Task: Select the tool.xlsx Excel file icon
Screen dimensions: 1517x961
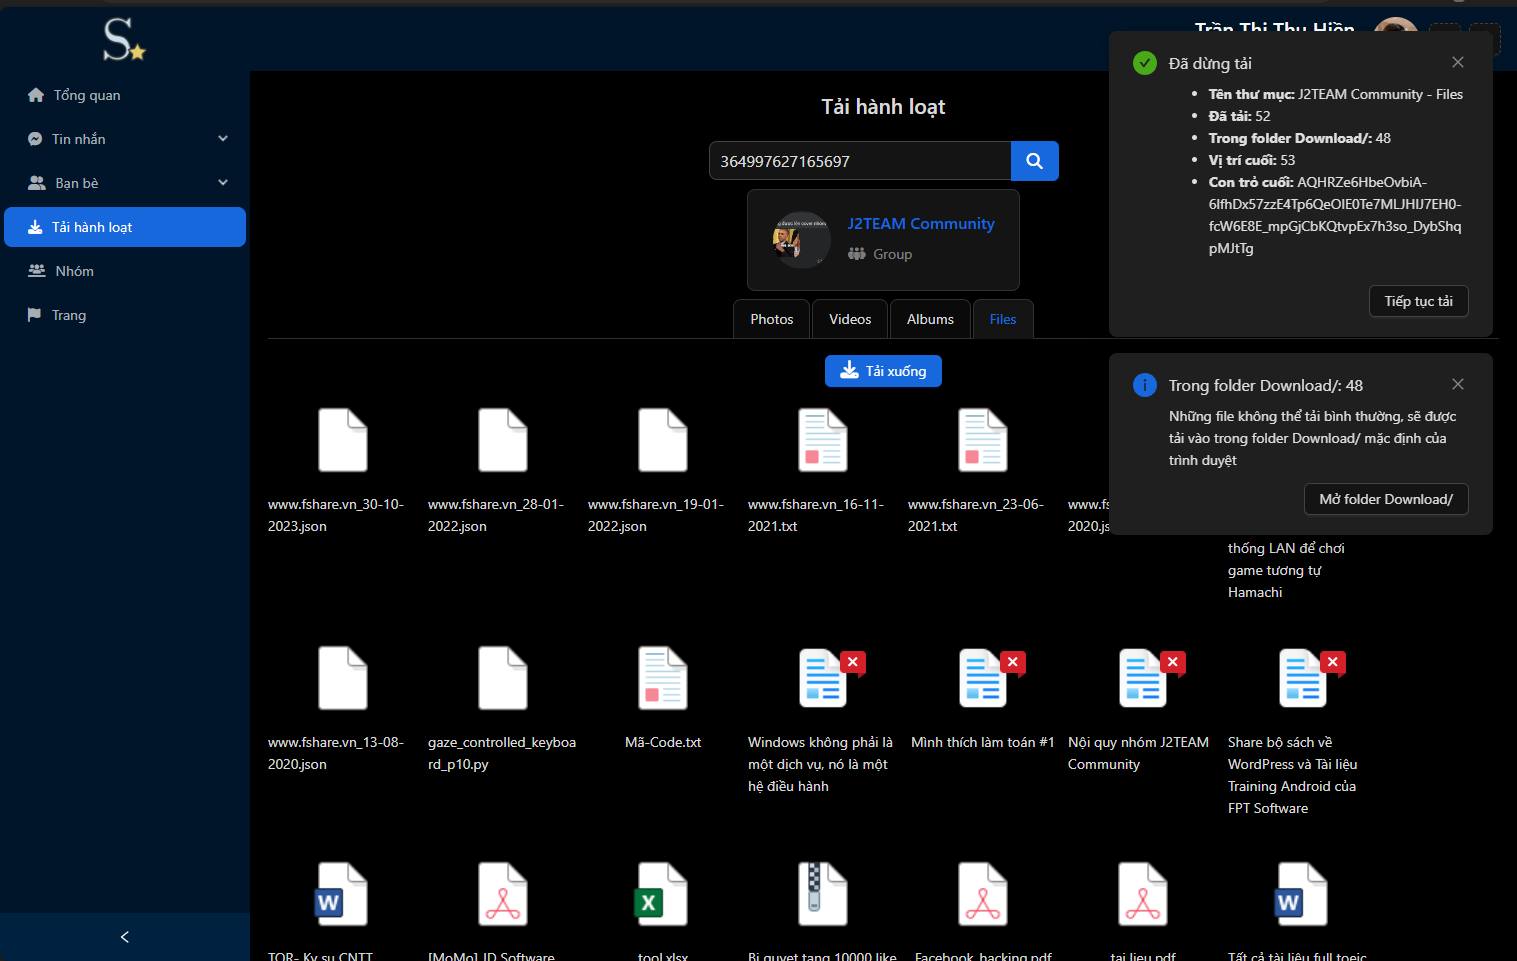Action: tap(663, 894)
